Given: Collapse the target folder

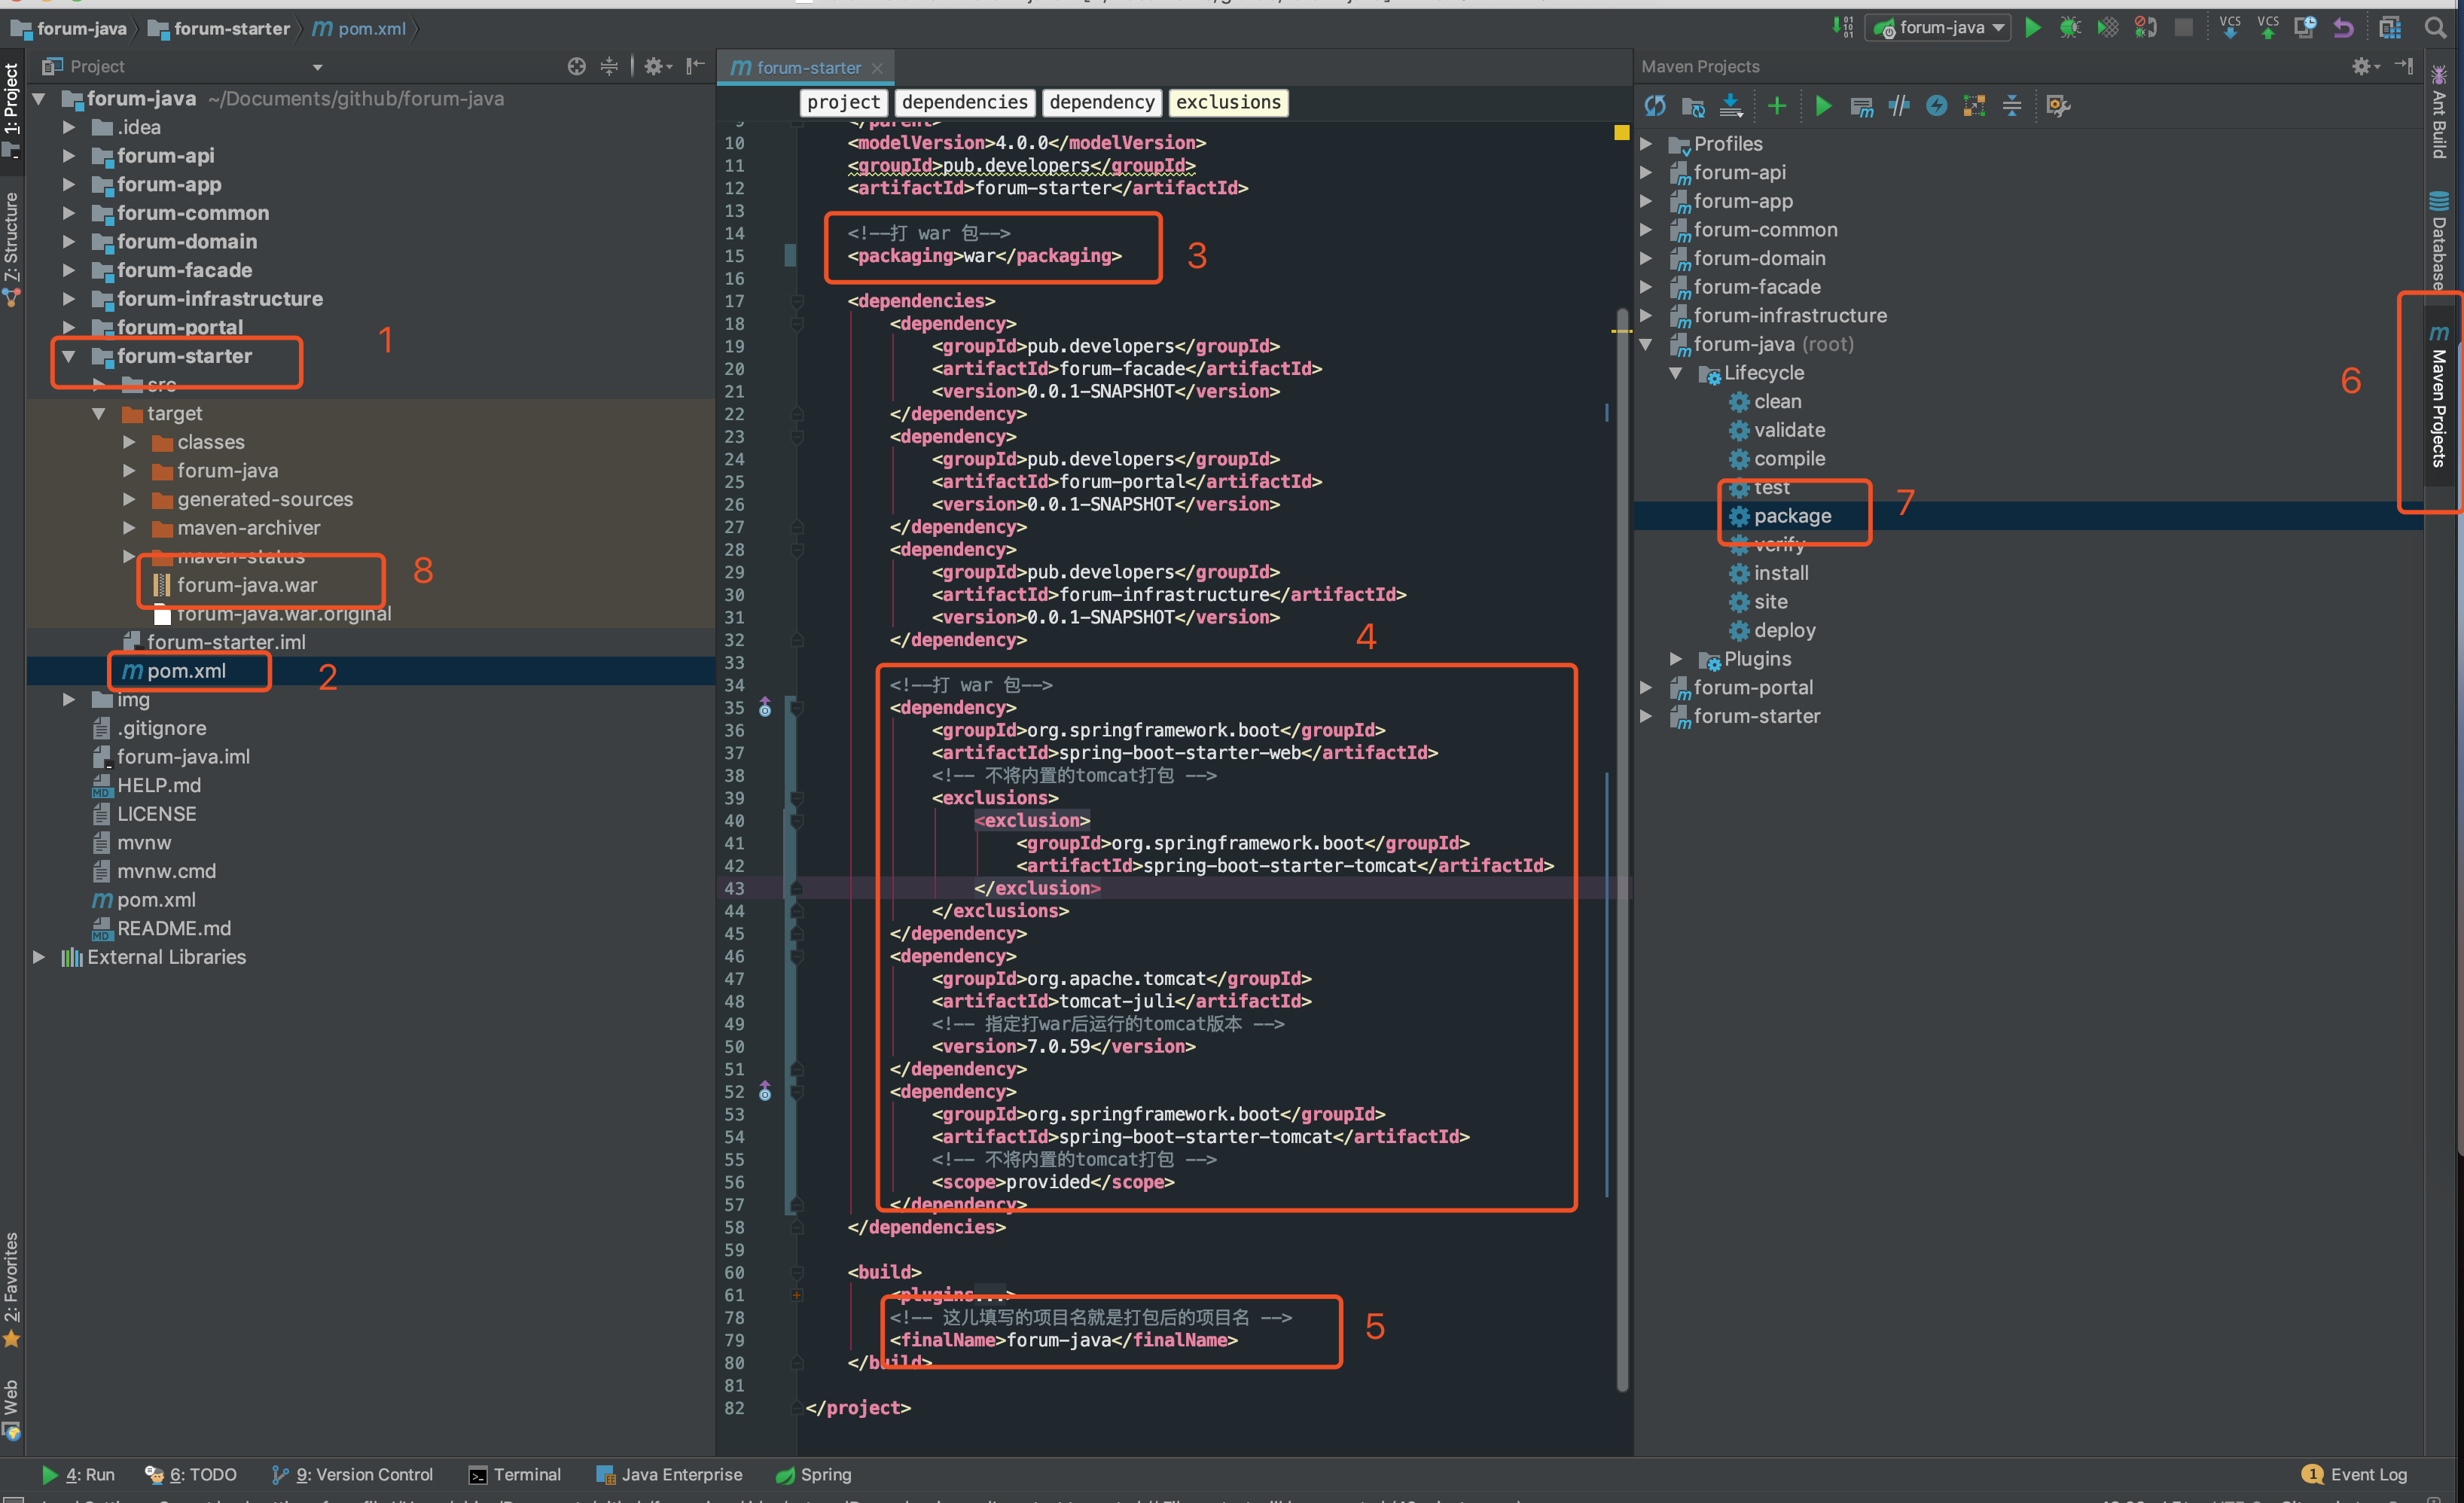Looking at the screenshot, I should pos(99,414).
